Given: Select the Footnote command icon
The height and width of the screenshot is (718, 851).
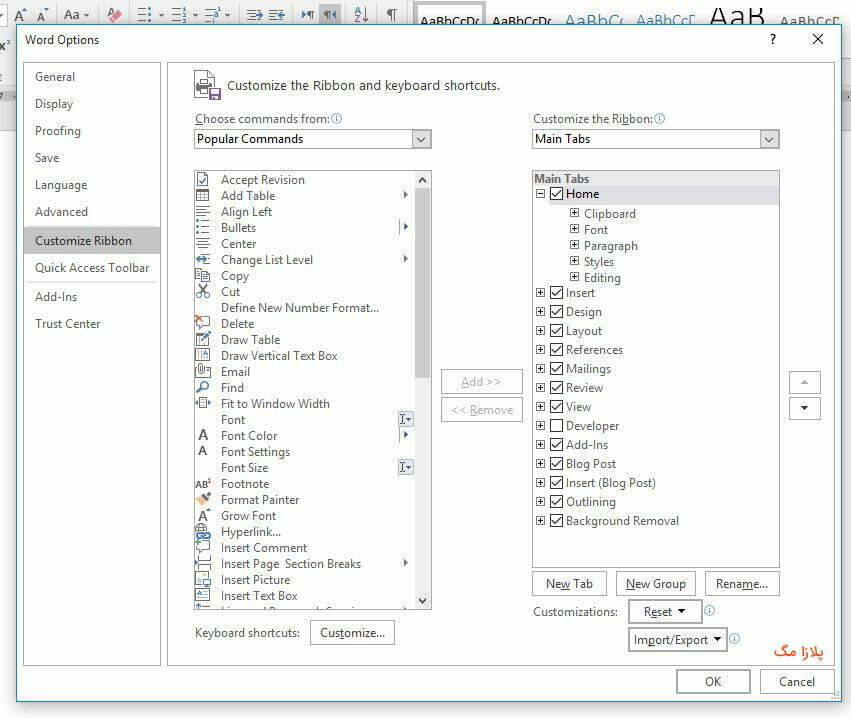Looking at the screenshot, I should coord(202,484).
